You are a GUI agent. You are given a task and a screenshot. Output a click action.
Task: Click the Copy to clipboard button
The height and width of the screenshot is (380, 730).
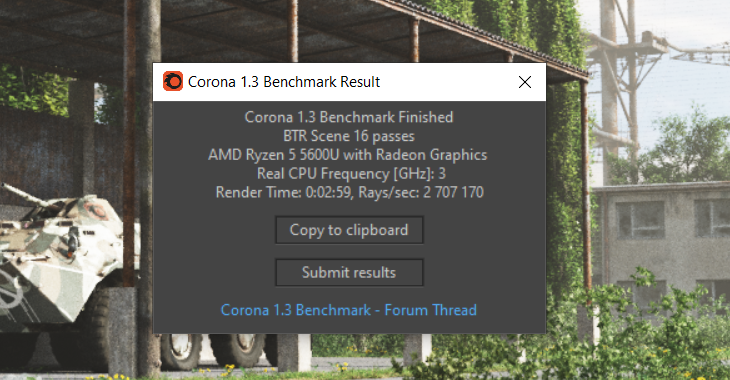349,230
